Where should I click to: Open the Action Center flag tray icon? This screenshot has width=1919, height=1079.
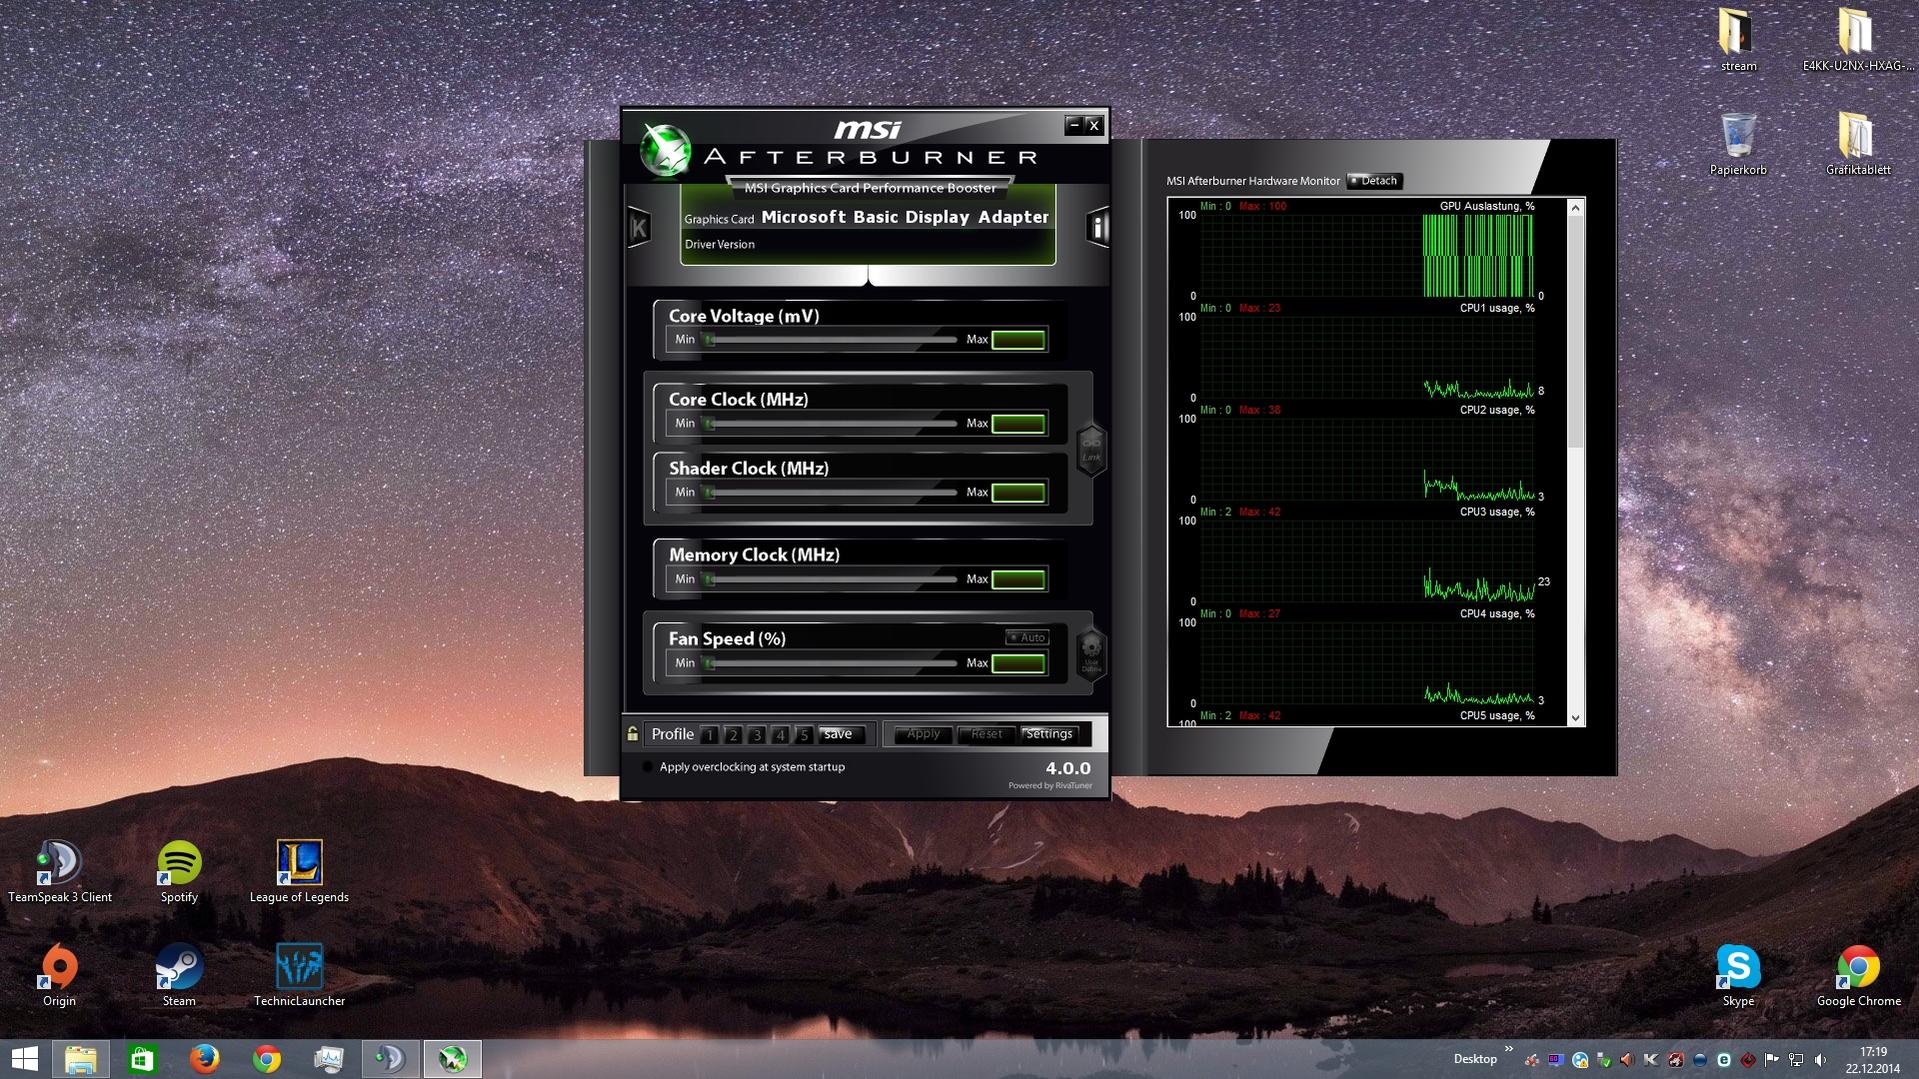tap(1772, 1060)
